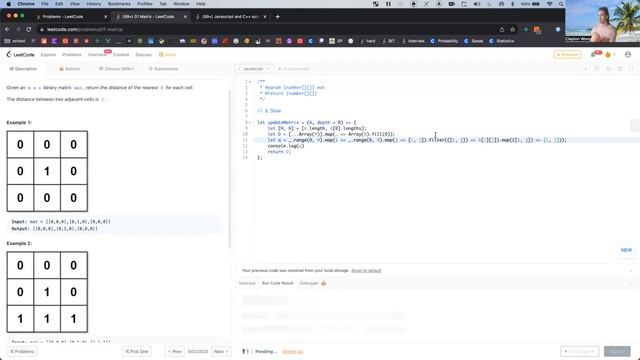Open the Run Code dropdown button

579,351
